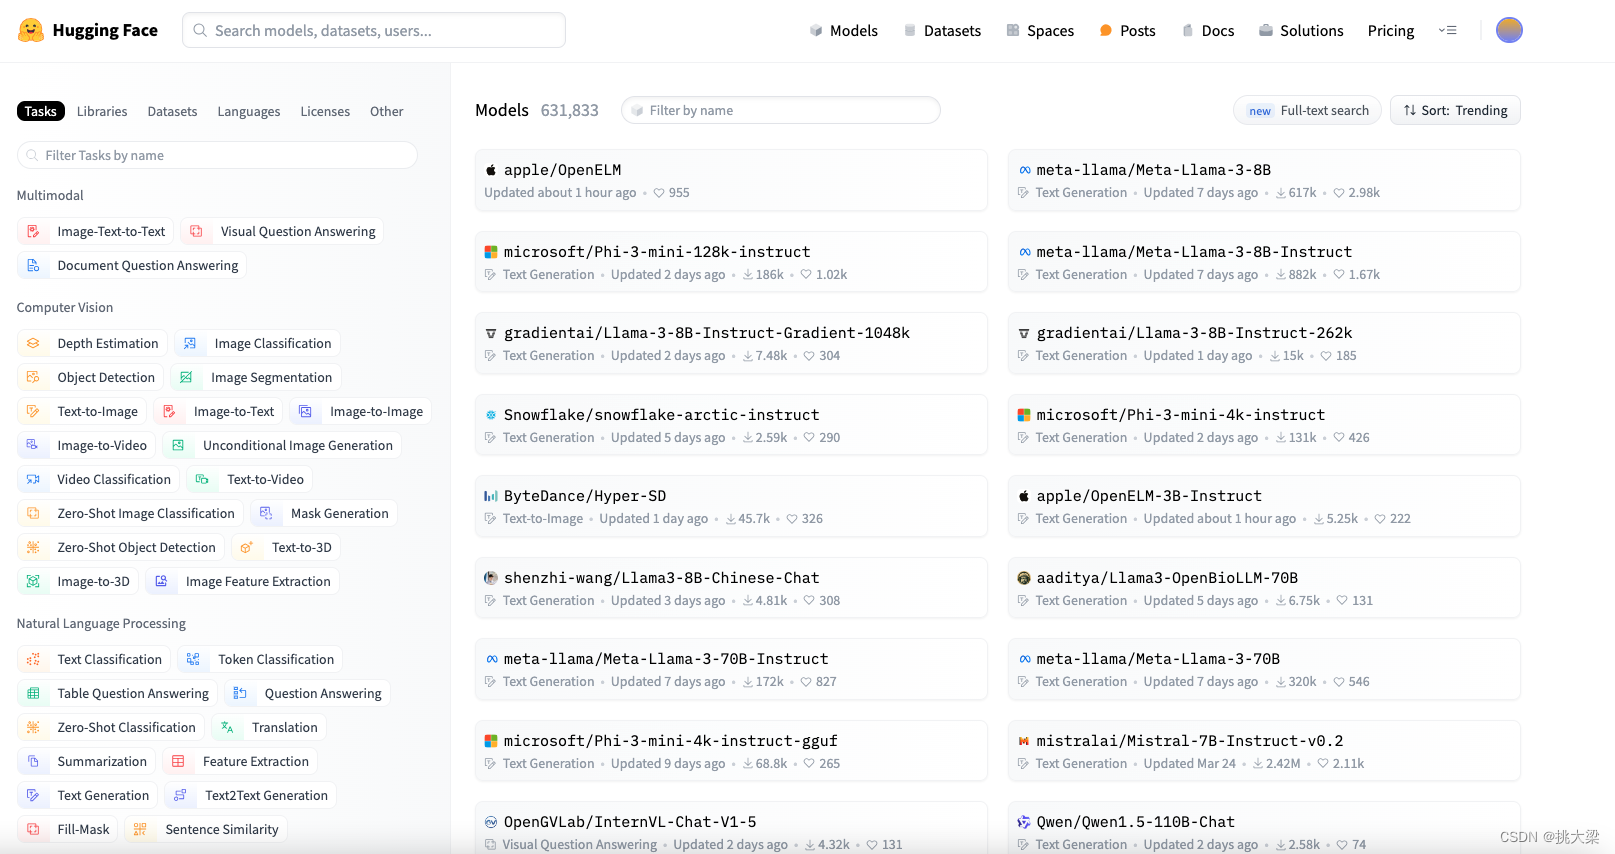Click the Translation task icon

(x=228, y=727)
